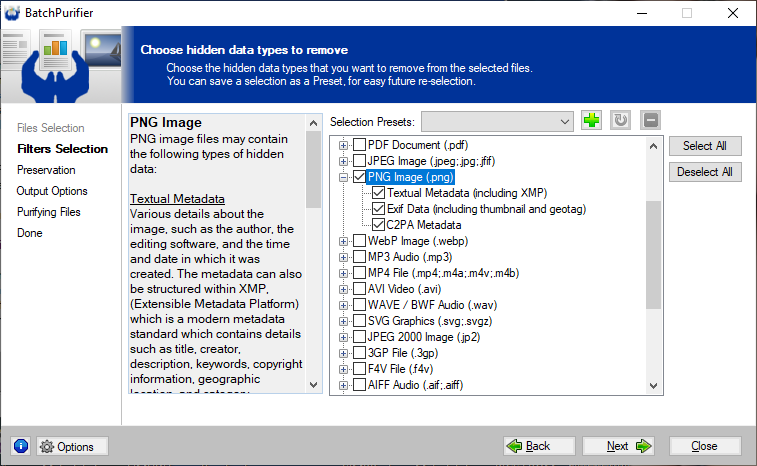The image size is (757, 466).
Task: Expand the MP4 File tree node
Action: 343,273
